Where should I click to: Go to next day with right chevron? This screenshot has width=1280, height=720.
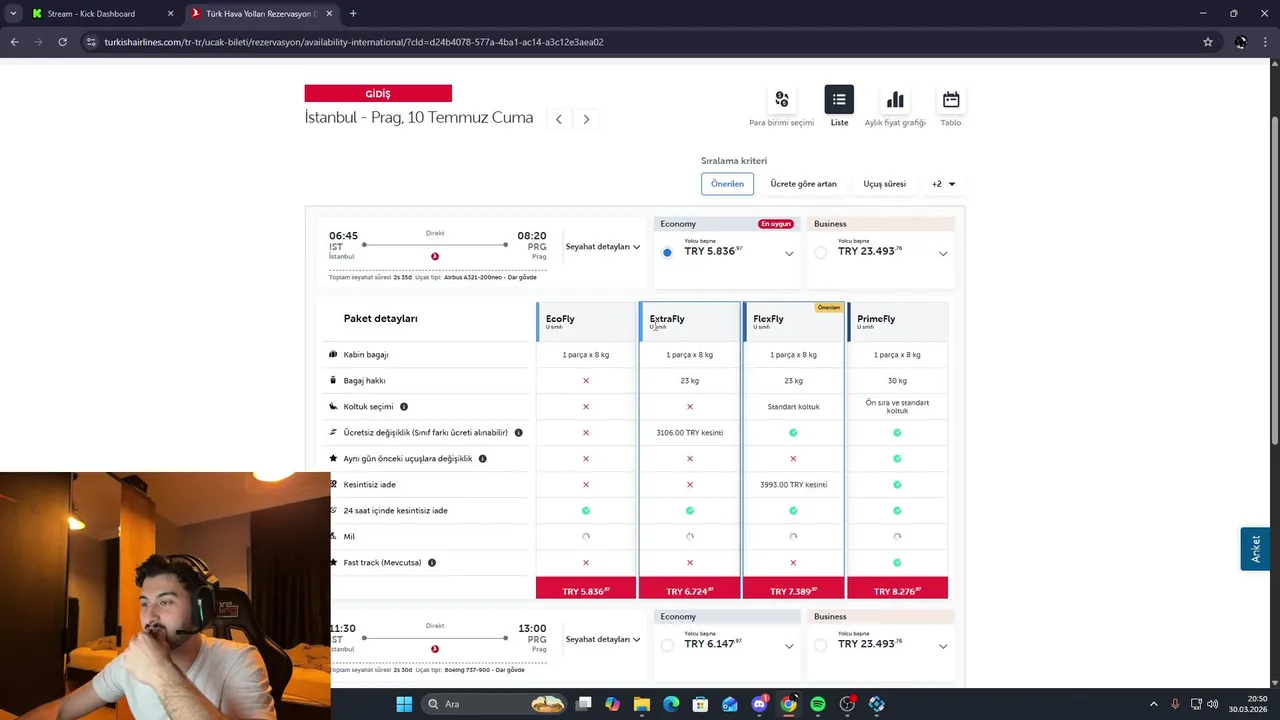click(586, 119)
